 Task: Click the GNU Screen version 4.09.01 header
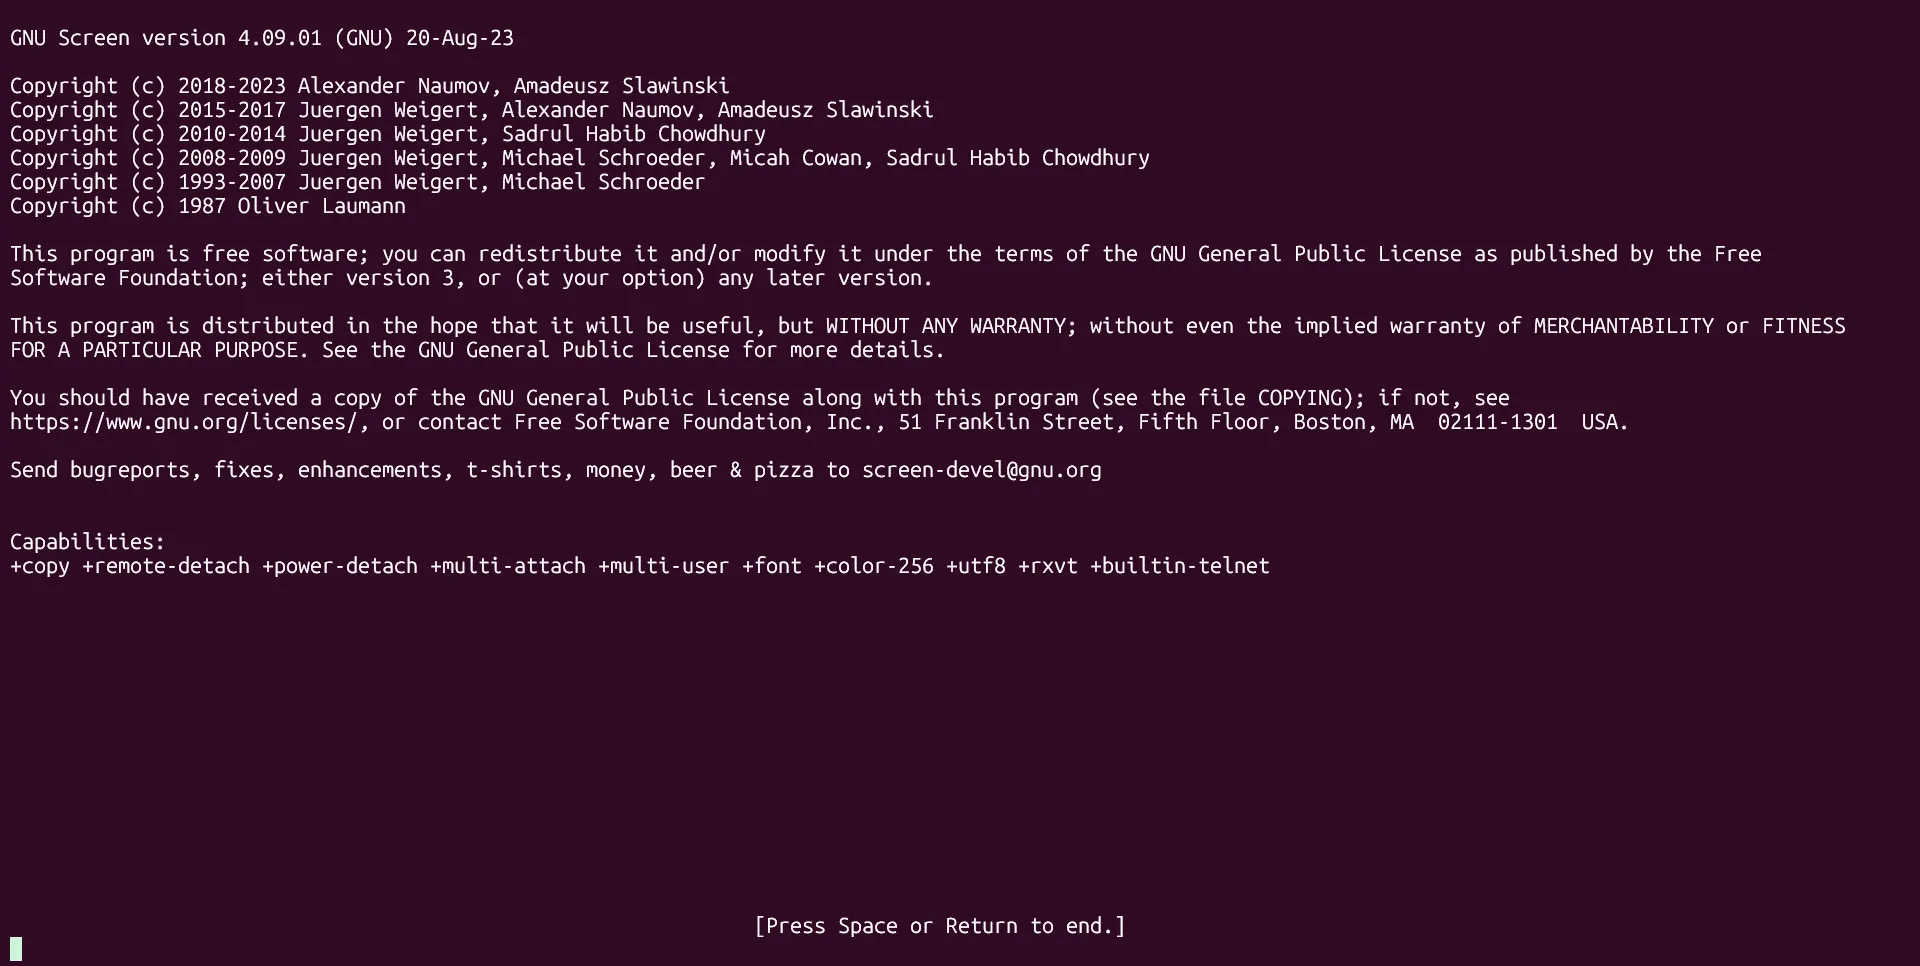pyautogui.click(x=261, y=38)
